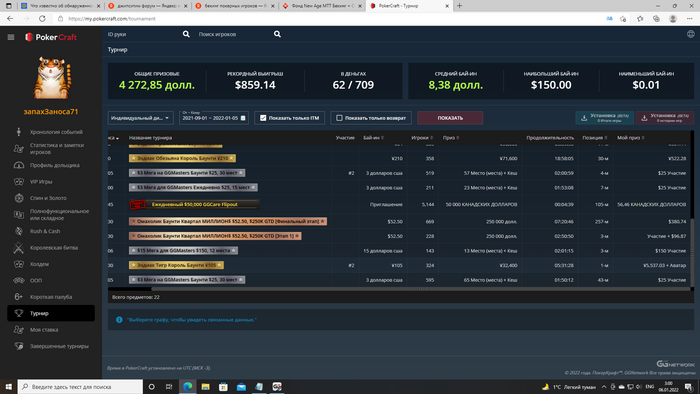Image resolution: width=700 pixels, height=394 pixels.
Task: Click the table horizontal scrollbar
Action: 420,289
